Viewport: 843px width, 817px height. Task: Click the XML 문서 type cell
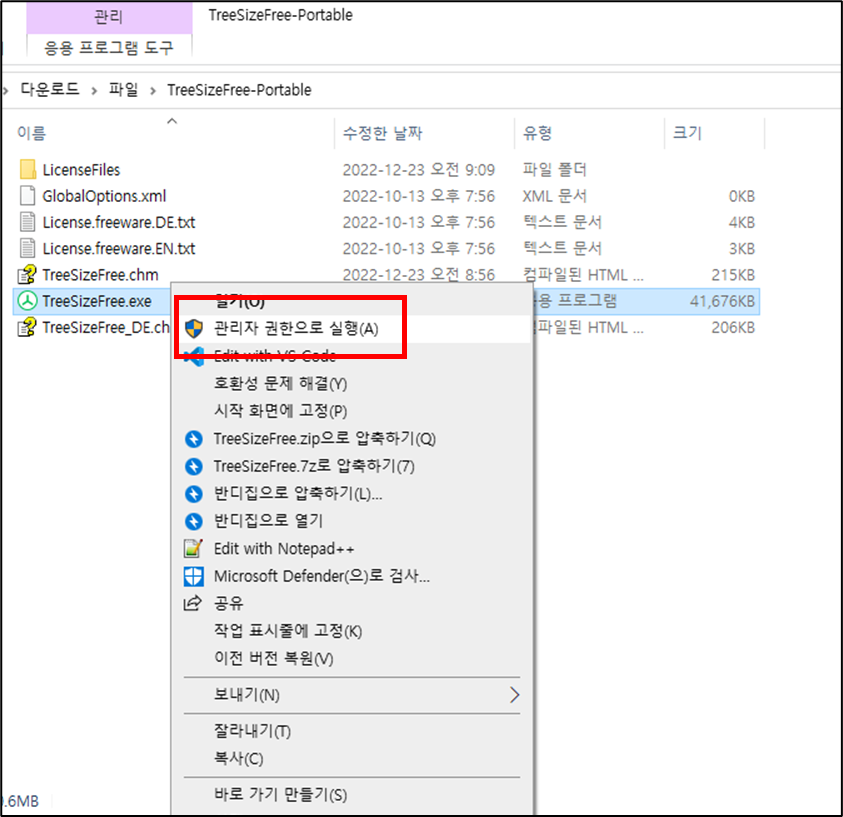coord(555,196)
